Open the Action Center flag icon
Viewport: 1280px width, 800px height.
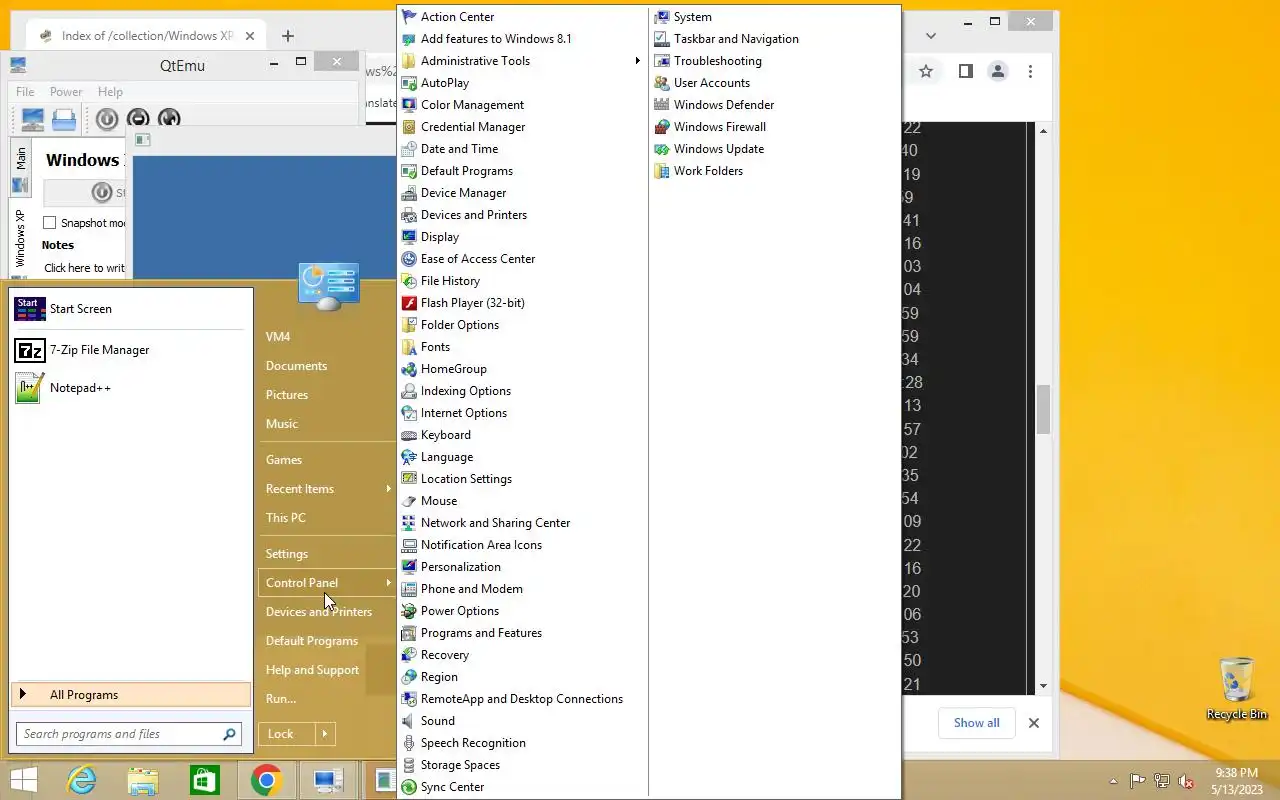(408, 17)
